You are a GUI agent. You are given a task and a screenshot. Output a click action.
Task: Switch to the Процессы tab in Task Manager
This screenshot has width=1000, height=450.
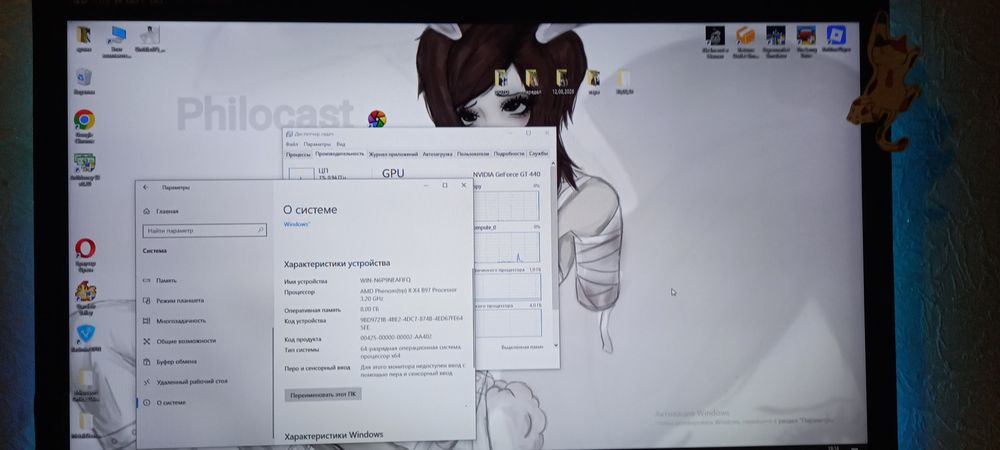click(x=298, y=154)
